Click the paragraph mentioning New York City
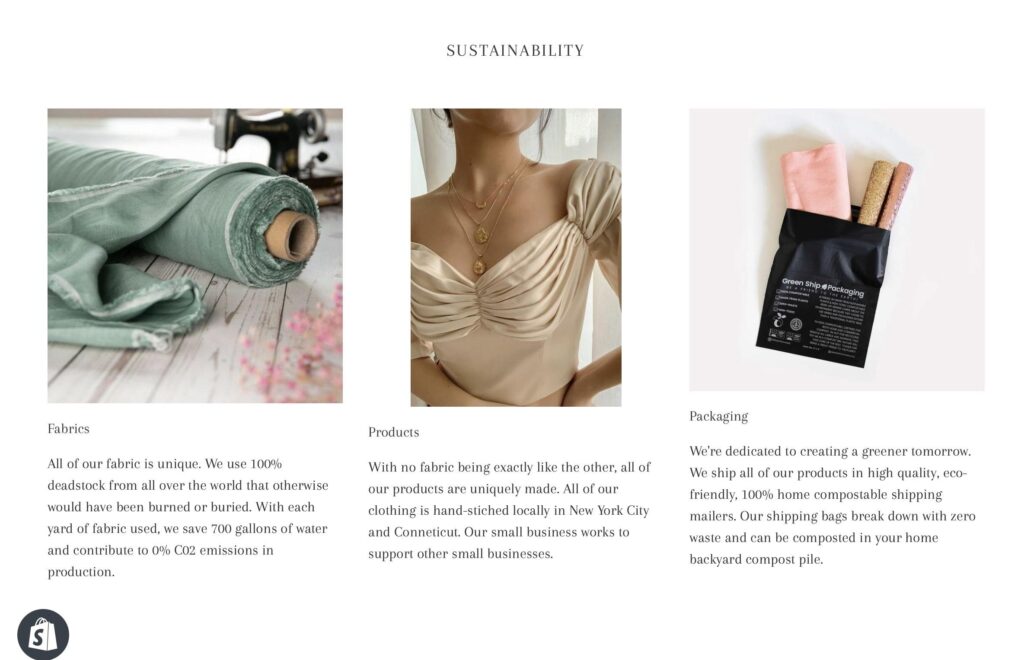Image resolution: width=1024 pixels, height=660 pixels. tap(509, 510)
